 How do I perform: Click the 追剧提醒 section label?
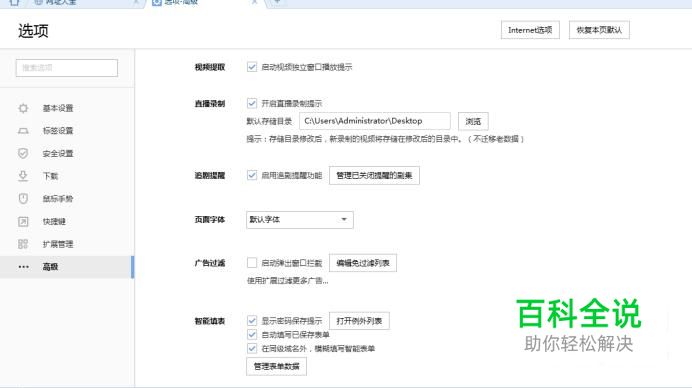click(210, 175)
